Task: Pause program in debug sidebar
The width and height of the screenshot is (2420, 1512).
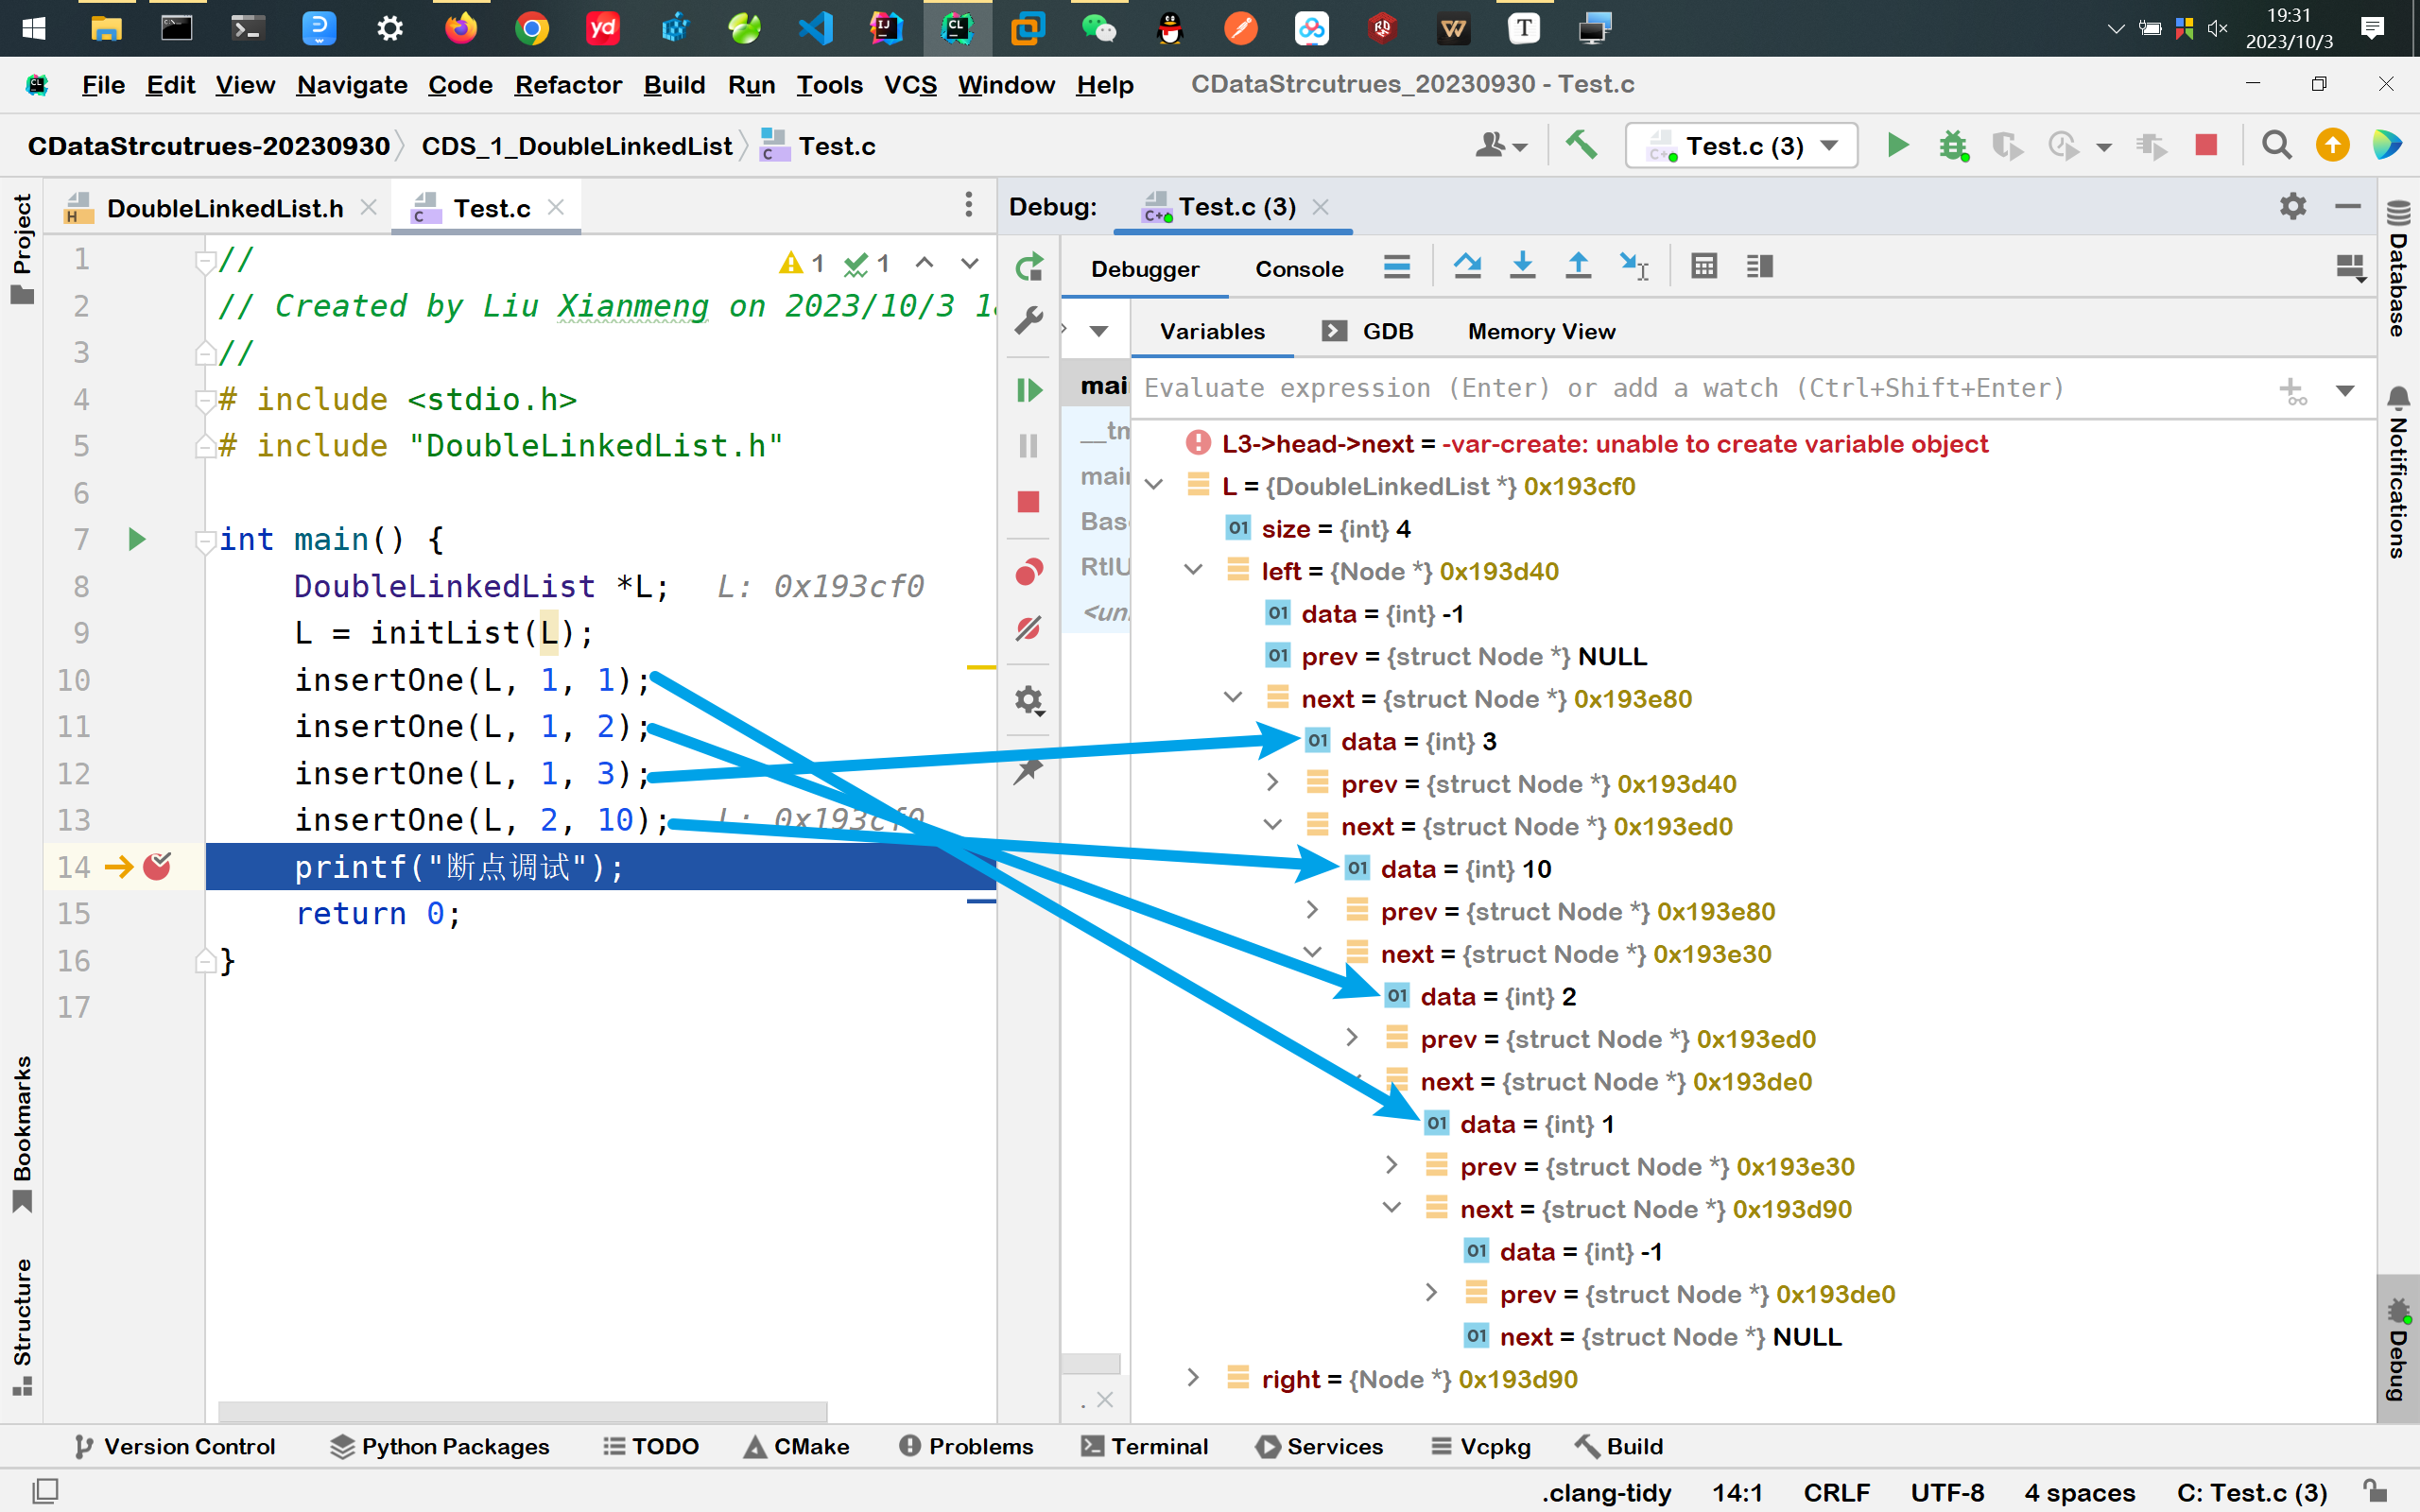Action: 1029,446
